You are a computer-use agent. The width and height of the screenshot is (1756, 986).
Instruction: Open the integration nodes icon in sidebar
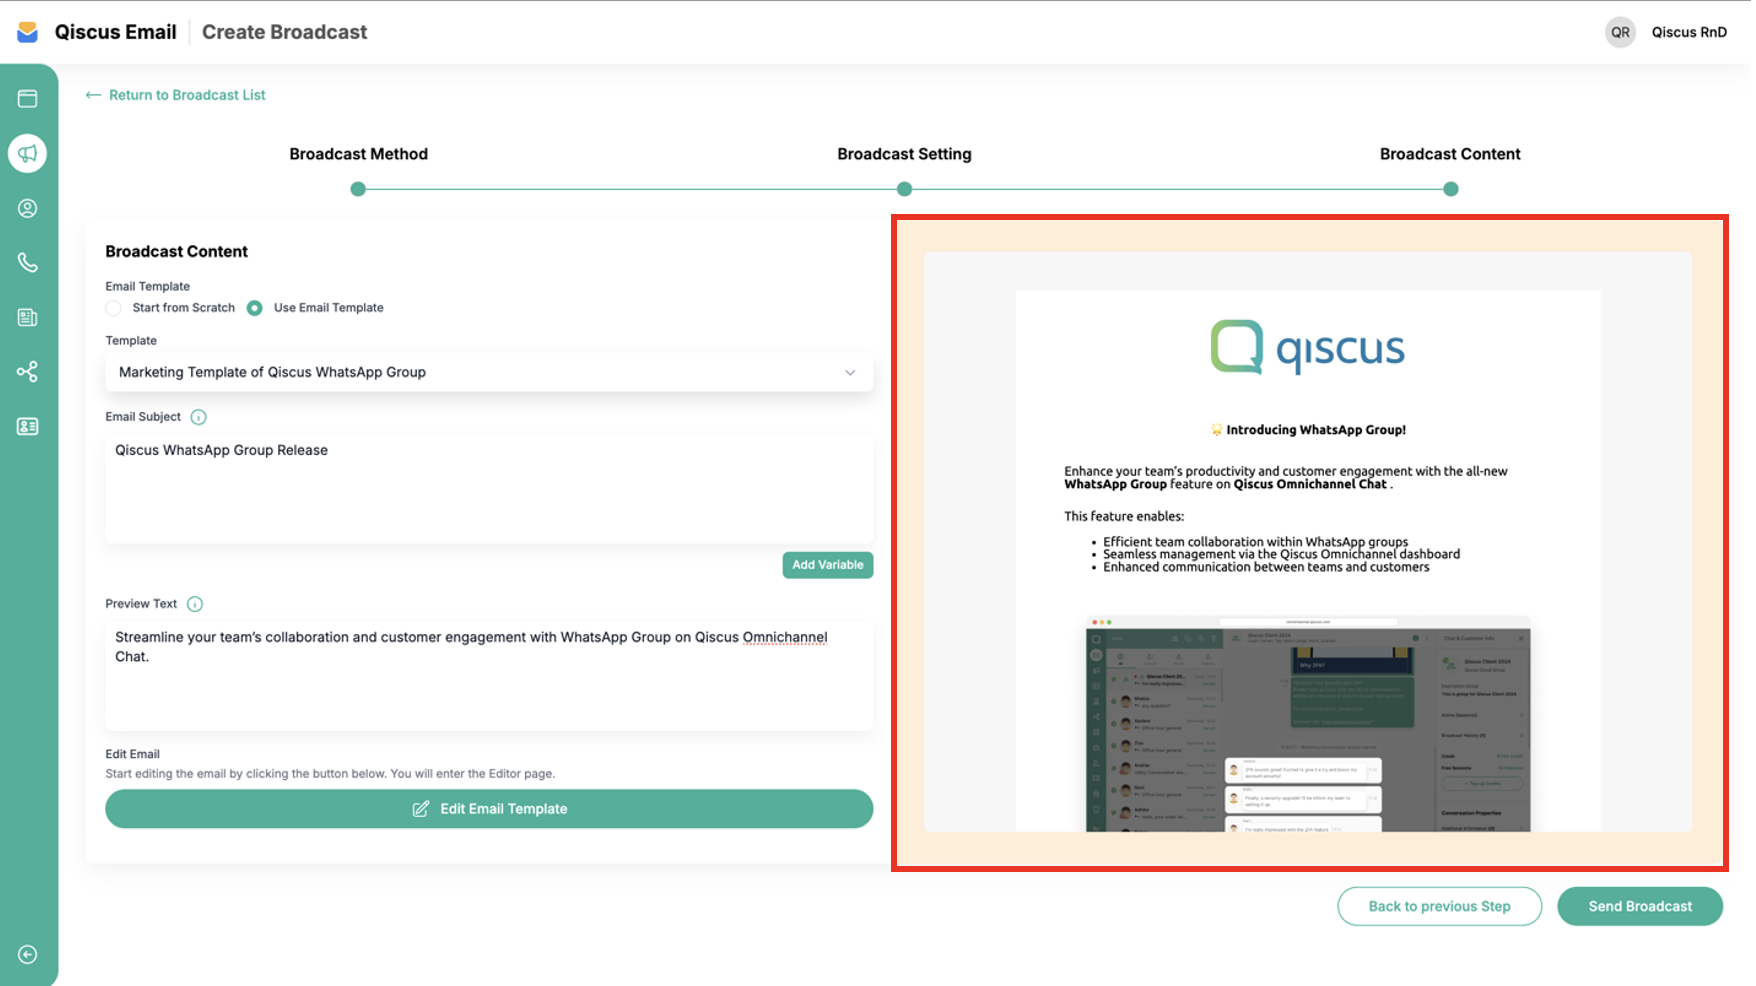point(28,372)
